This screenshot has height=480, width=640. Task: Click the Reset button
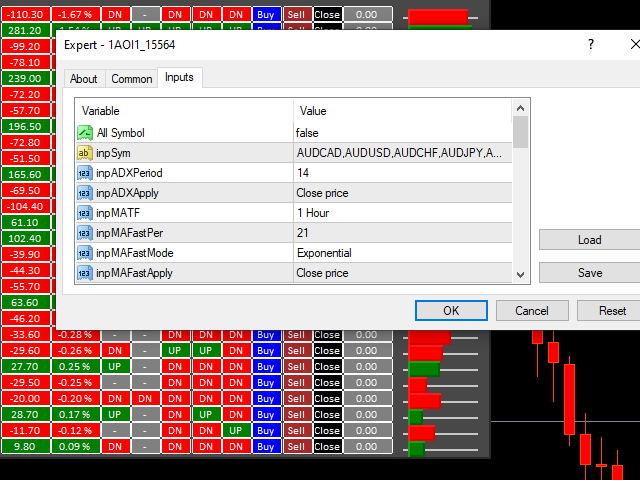[x=612, y=311]
